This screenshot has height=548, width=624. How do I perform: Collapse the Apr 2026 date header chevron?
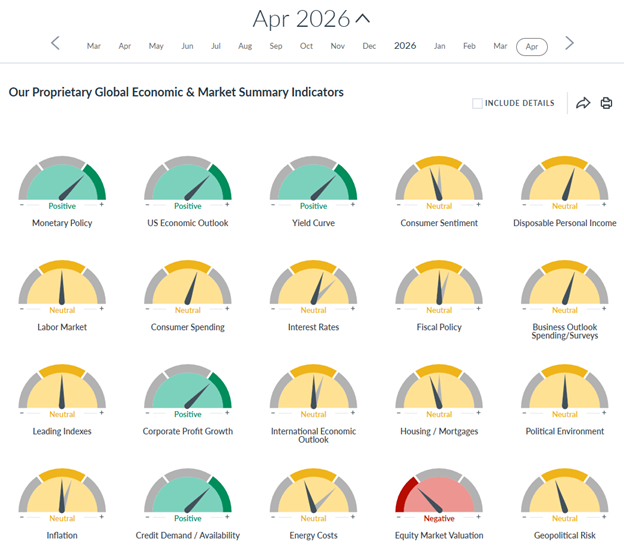coord(363,19)
